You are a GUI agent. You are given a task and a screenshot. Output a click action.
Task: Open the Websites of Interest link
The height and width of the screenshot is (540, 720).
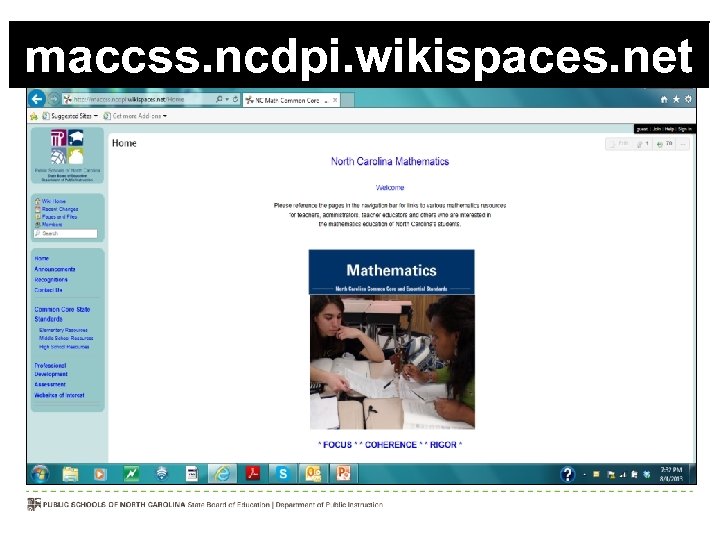(59, 395)
